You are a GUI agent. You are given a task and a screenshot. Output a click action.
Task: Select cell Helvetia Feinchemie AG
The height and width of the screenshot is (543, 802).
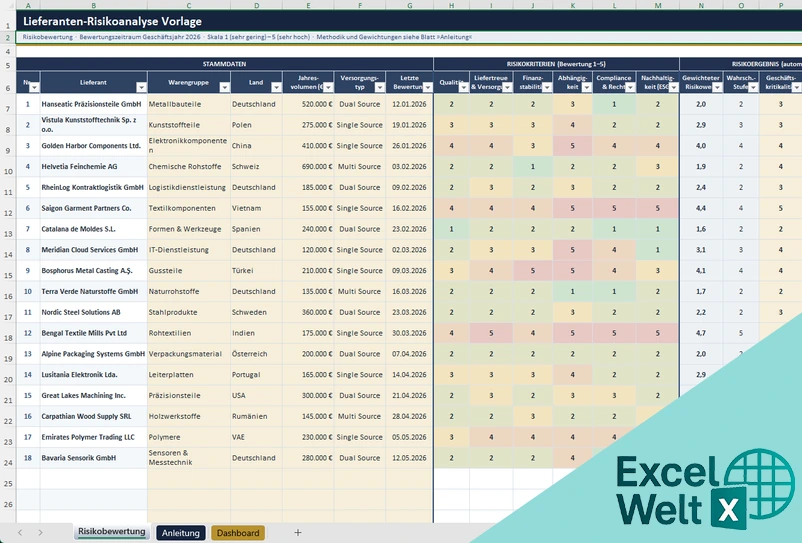(x=94, y=167)
